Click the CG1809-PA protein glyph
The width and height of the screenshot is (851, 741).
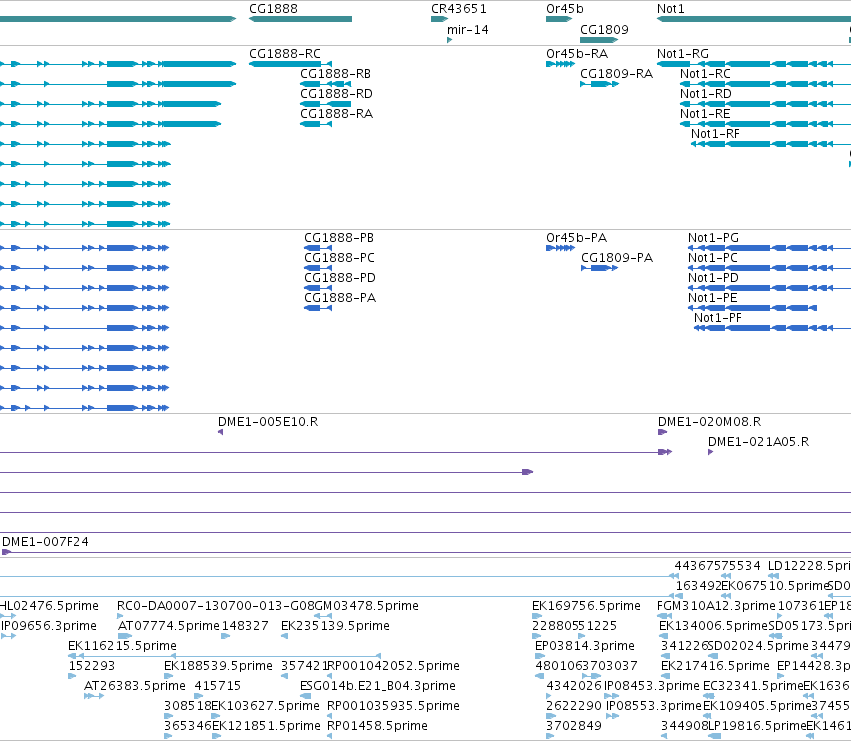pos(600,268)
